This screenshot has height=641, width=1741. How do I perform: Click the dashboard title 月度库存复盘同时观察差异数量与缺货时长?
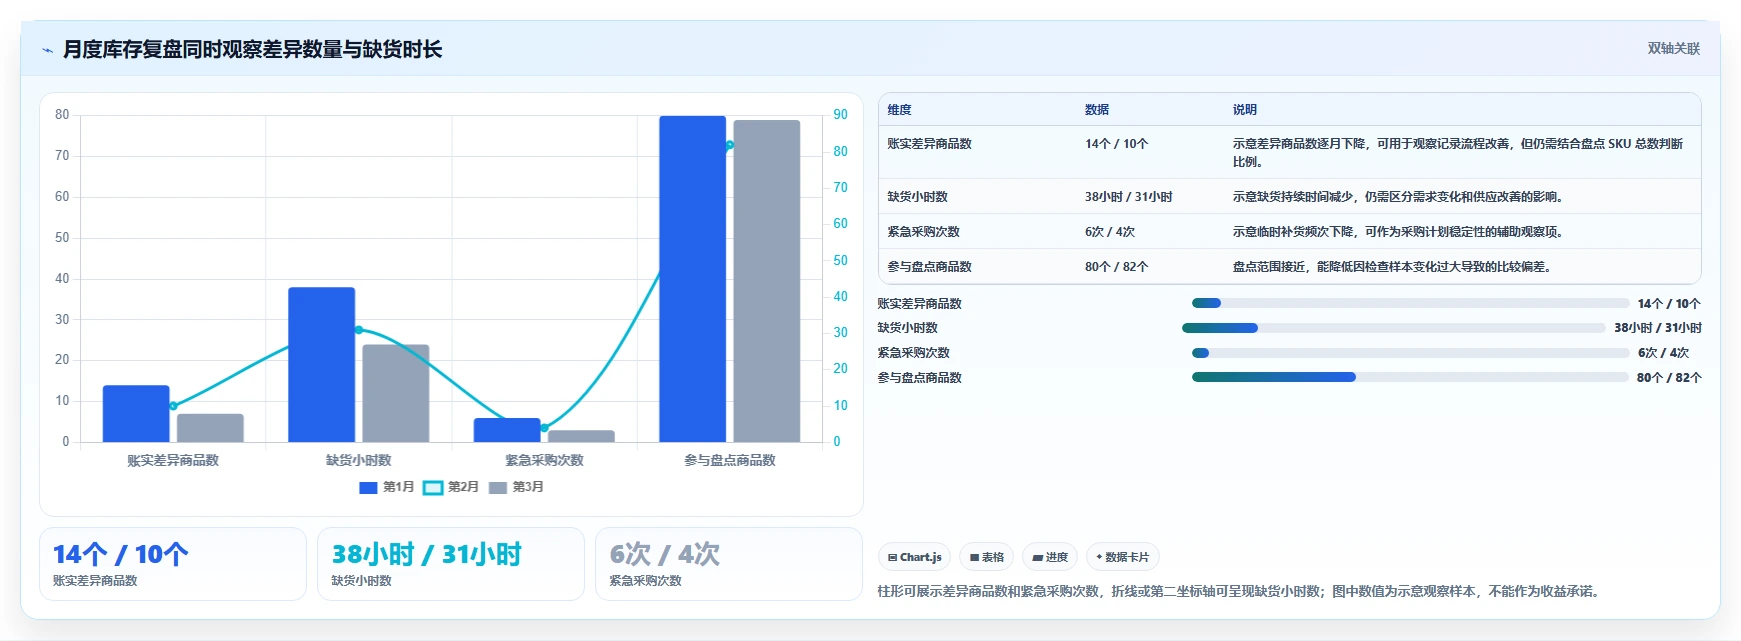(252, 49)
